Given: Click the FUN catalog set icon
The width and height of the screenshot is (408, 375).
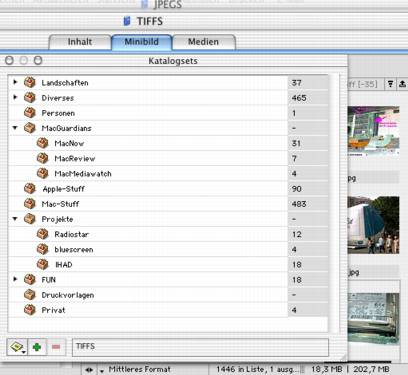Looking at the screenshot, I should pyautogui.click(x=30, y=280).
